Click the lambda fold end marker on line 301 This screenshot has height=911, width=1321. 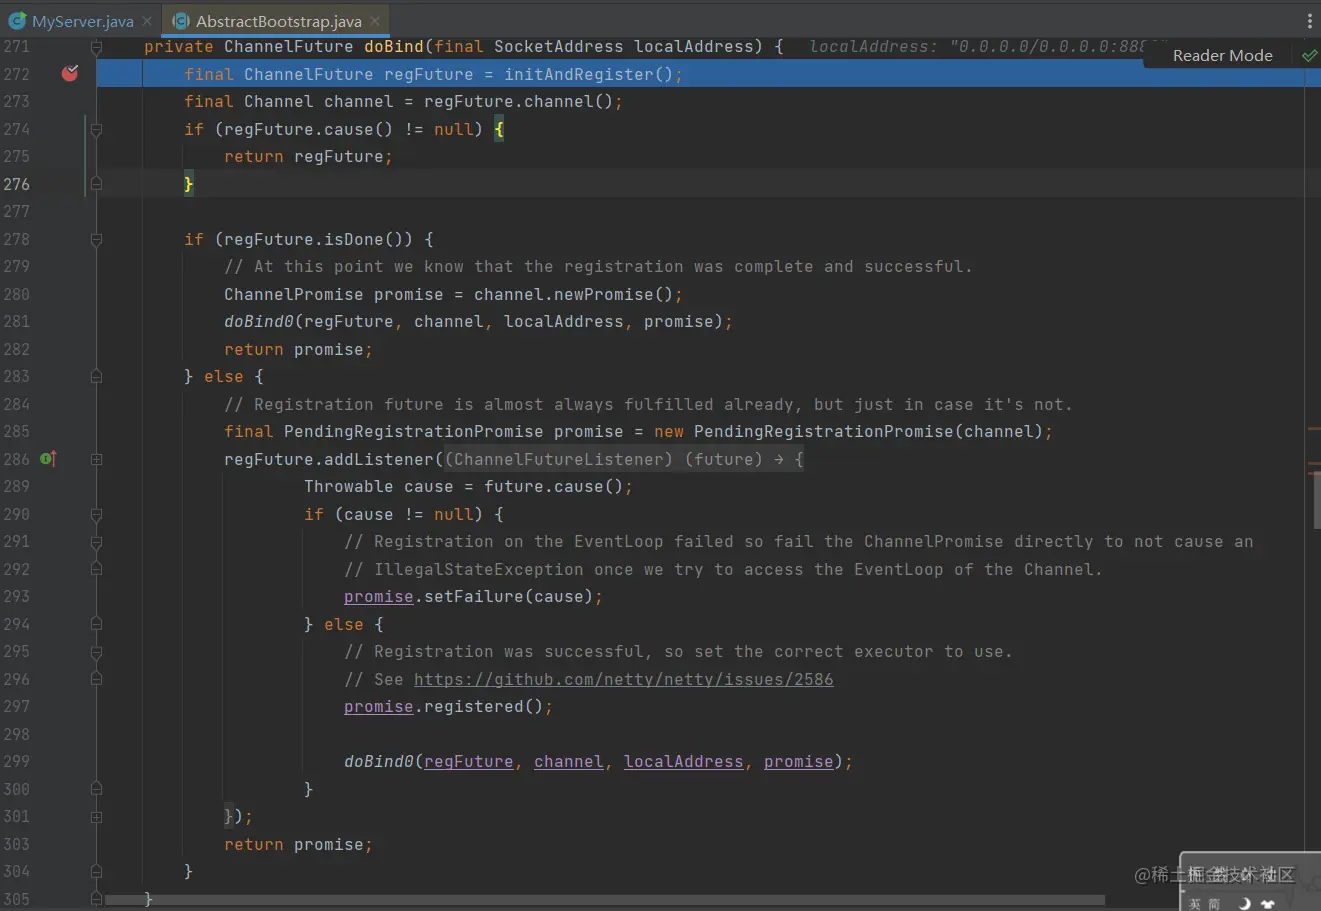point(96,817)
